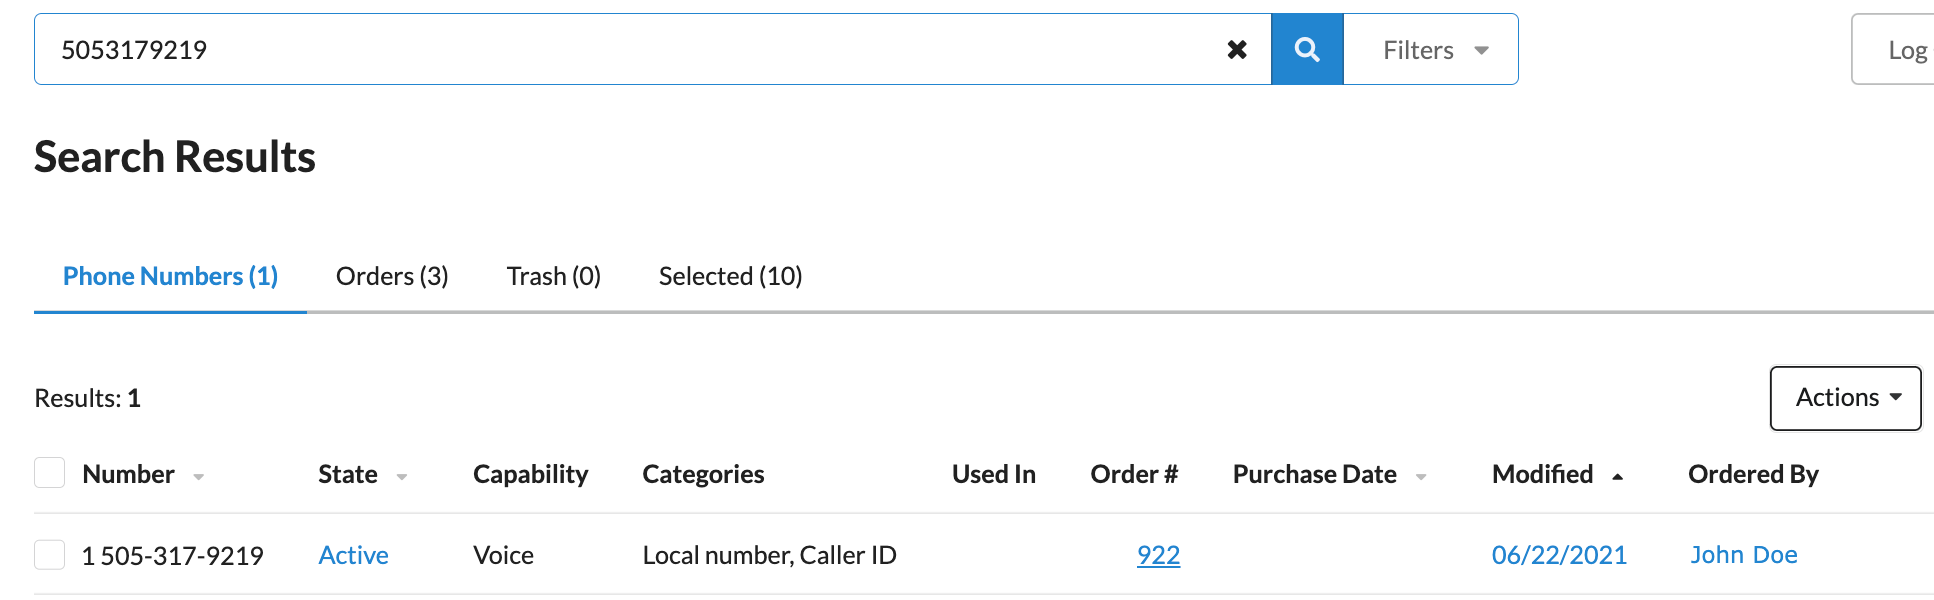Viewport: 1934px width, 600px height.
Task: Open the Actions dropdown menu
Action: (x=1845, y=398)
